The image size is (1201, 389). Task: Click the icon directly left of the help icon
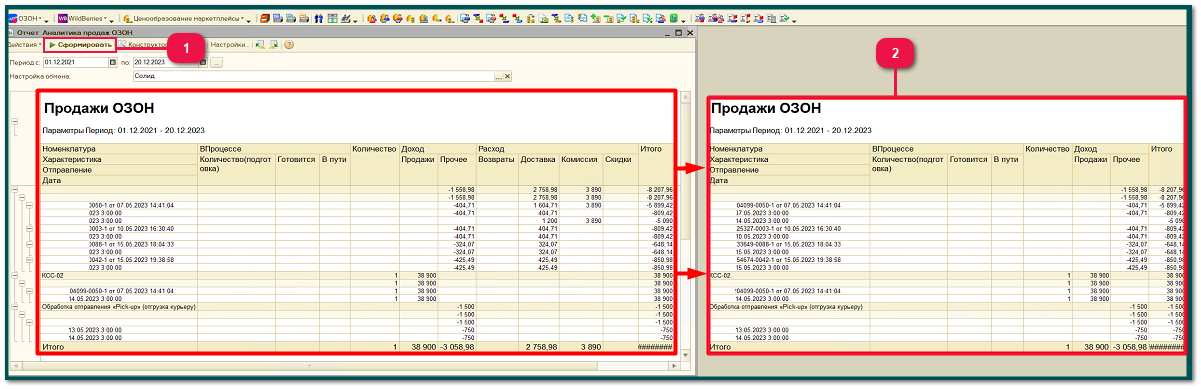[273, 45]
